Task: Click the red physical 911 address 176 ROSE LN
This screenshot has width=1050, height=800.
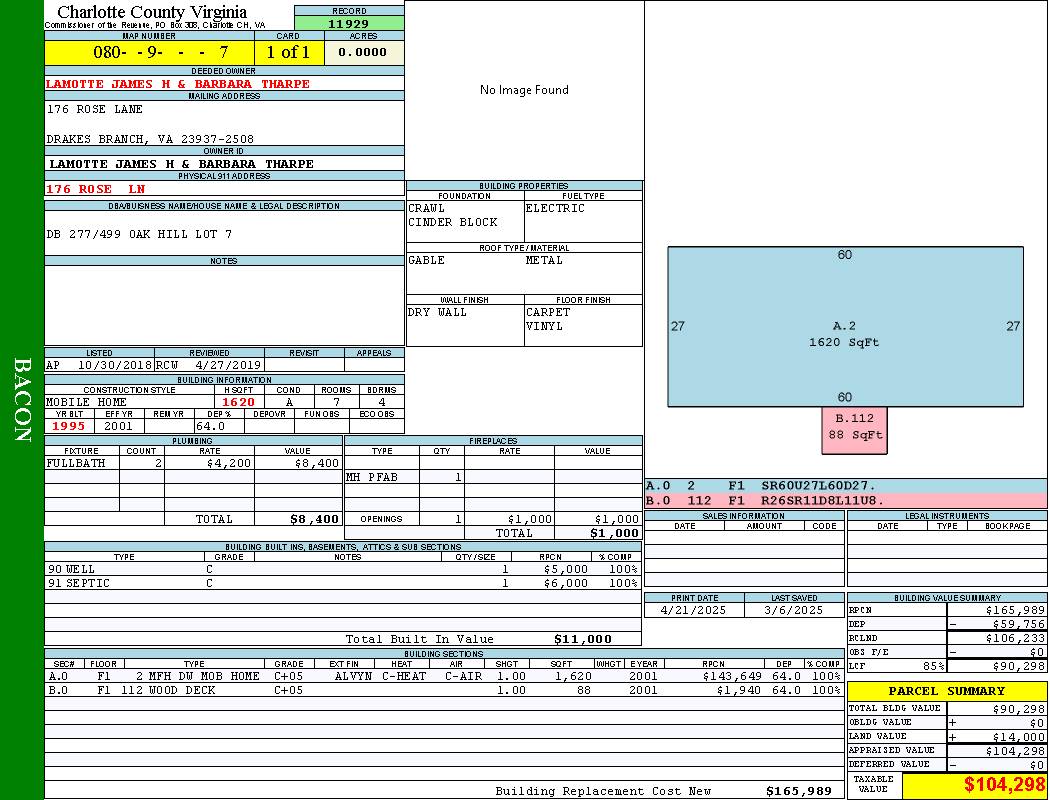Action: tap(96, 189)
